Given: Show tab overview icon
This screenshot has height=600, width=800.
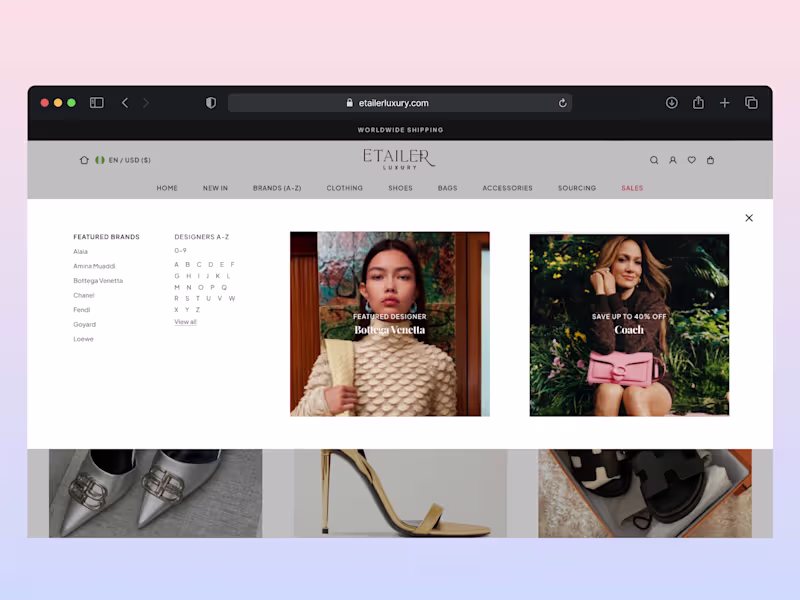Looking at the screenshot, I should [751, 103].
